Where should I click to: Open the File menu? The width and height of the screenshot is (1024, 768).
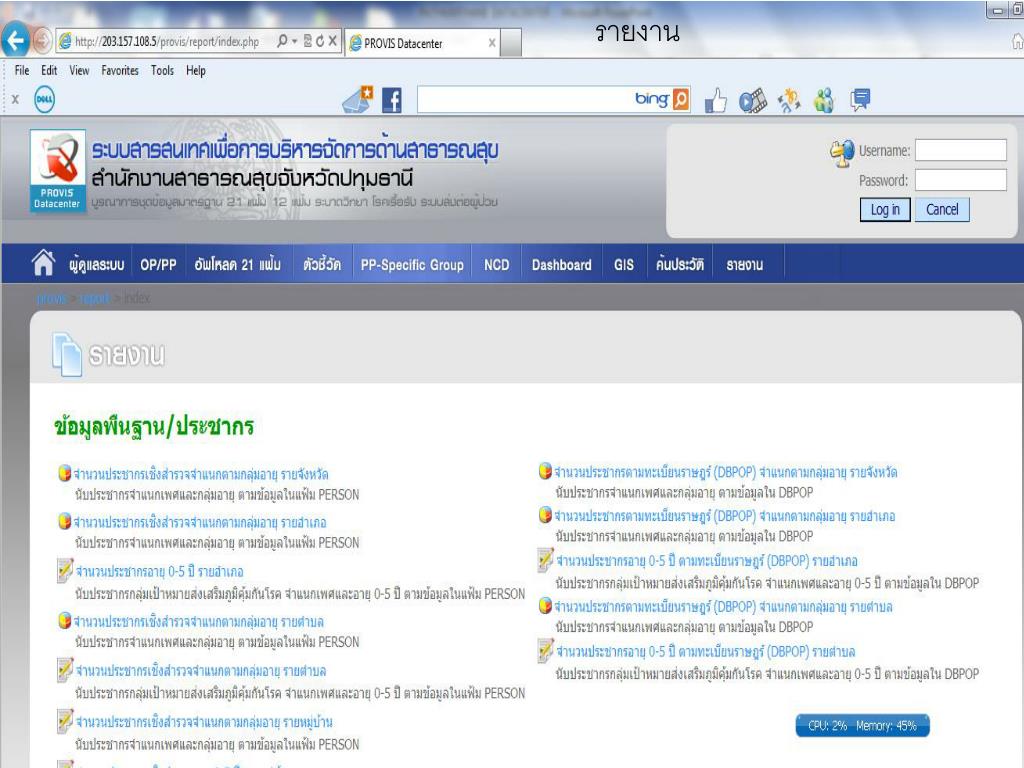tap(22, 71)
